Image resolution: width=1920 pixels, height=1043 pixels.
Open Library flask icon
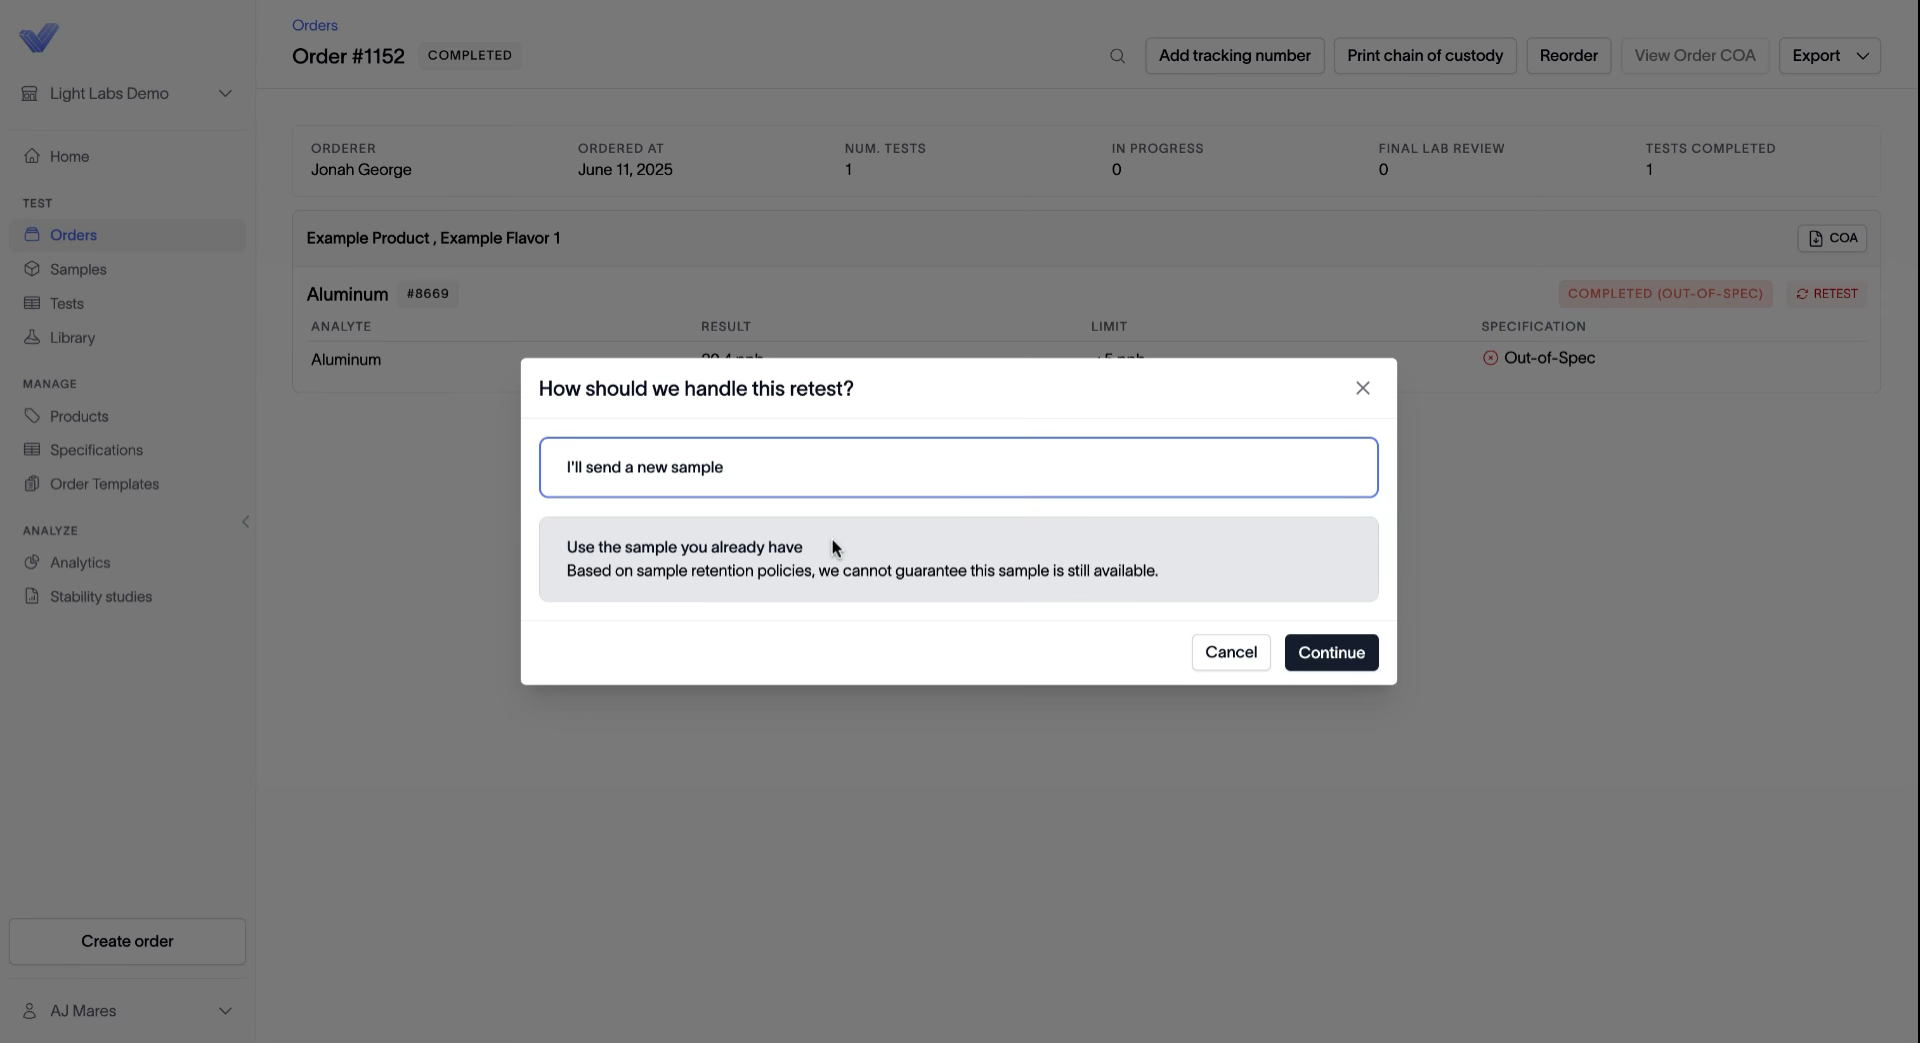[32, 337]
